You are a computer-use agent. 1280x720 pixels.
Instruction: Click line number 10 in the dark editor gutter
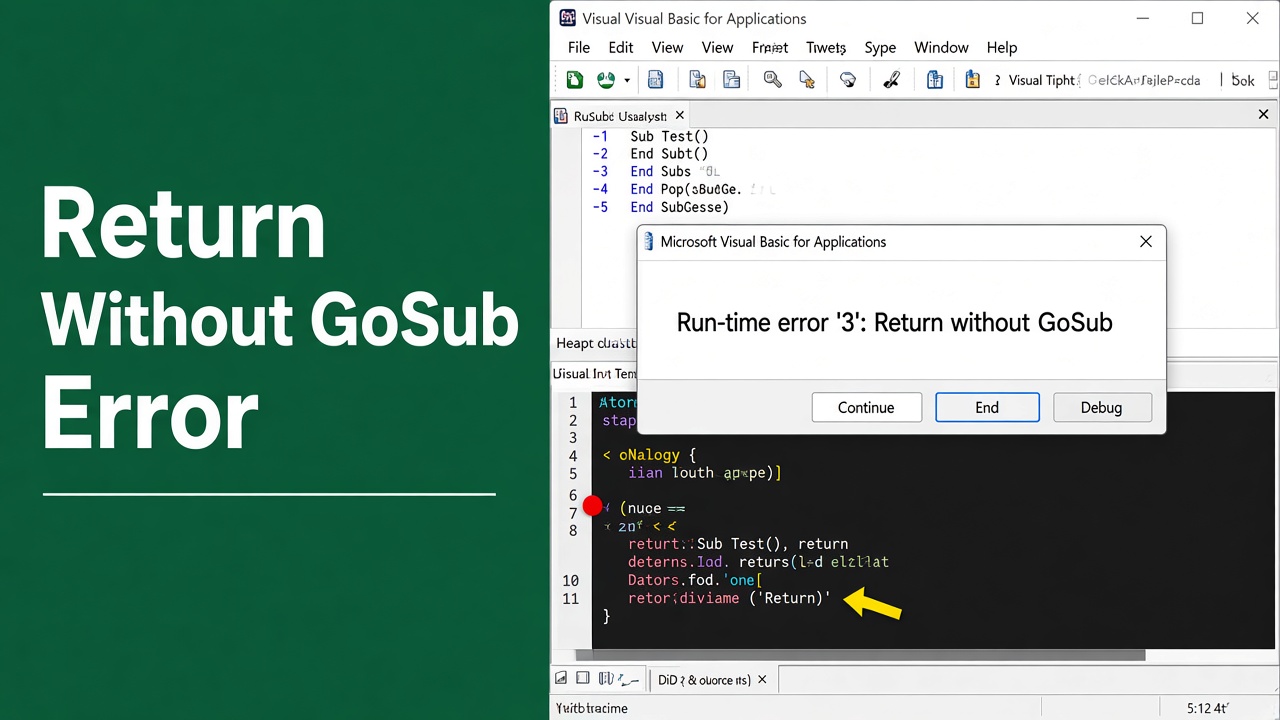coord(571,581)
